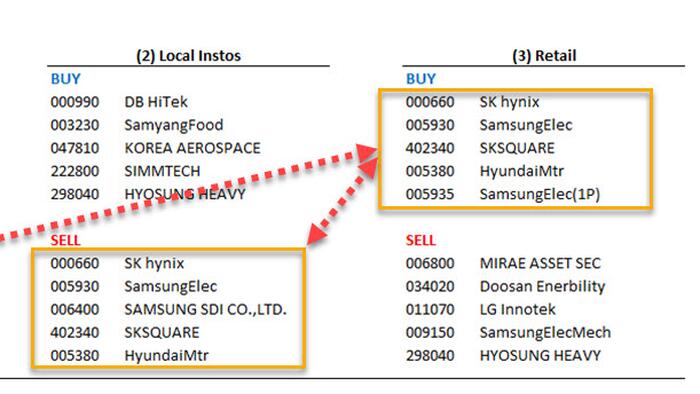Click code 005380 in Retail BUY list
This screenshot has width=700, height=394.
430,172
